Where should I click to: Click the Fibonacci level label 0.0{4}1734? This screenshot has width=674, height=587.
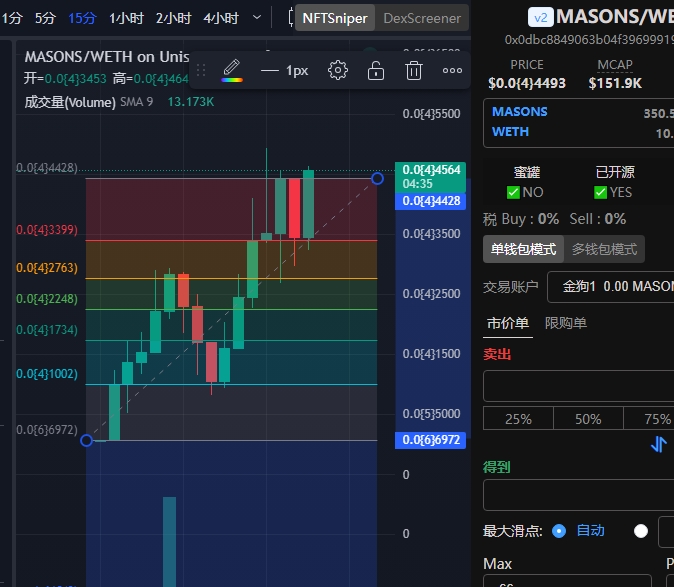pyautogui.click(x=47, y=330)
